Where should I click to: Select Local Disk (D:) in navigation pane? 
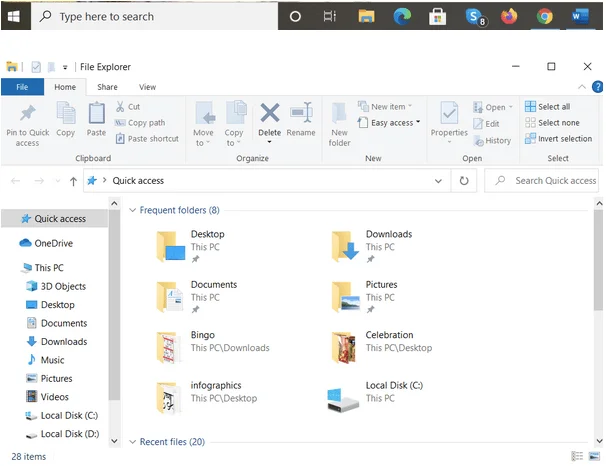point(63,434)
